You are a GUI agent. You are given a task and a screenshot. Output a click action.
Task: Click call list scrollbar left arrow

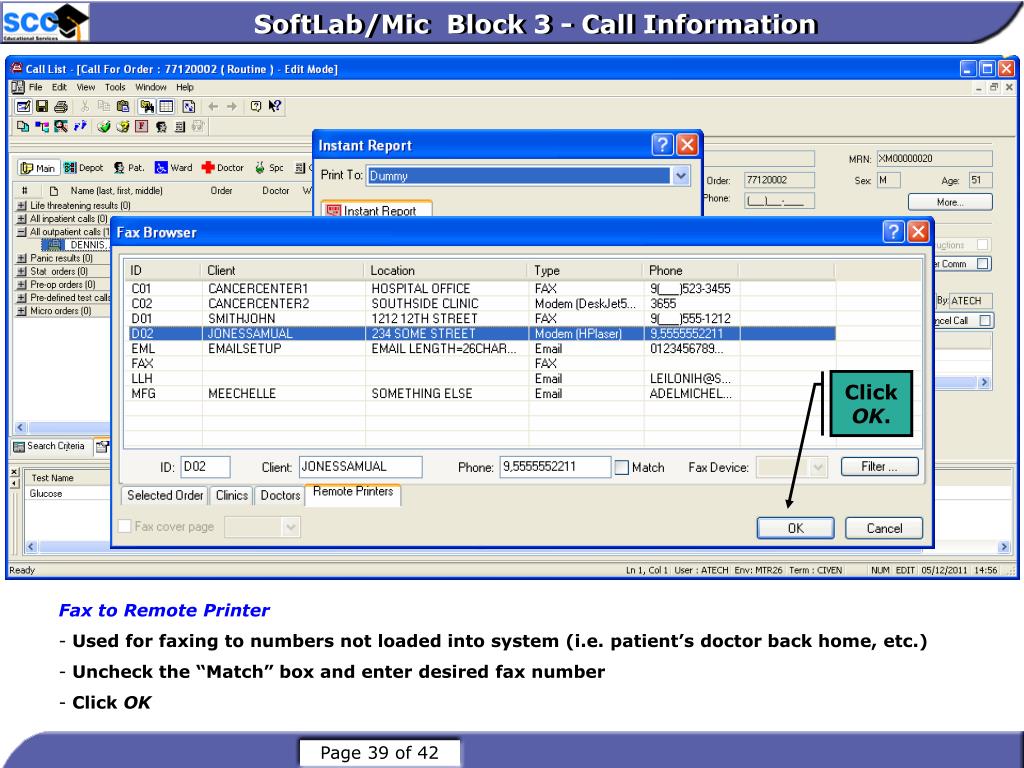pos(20,428)
